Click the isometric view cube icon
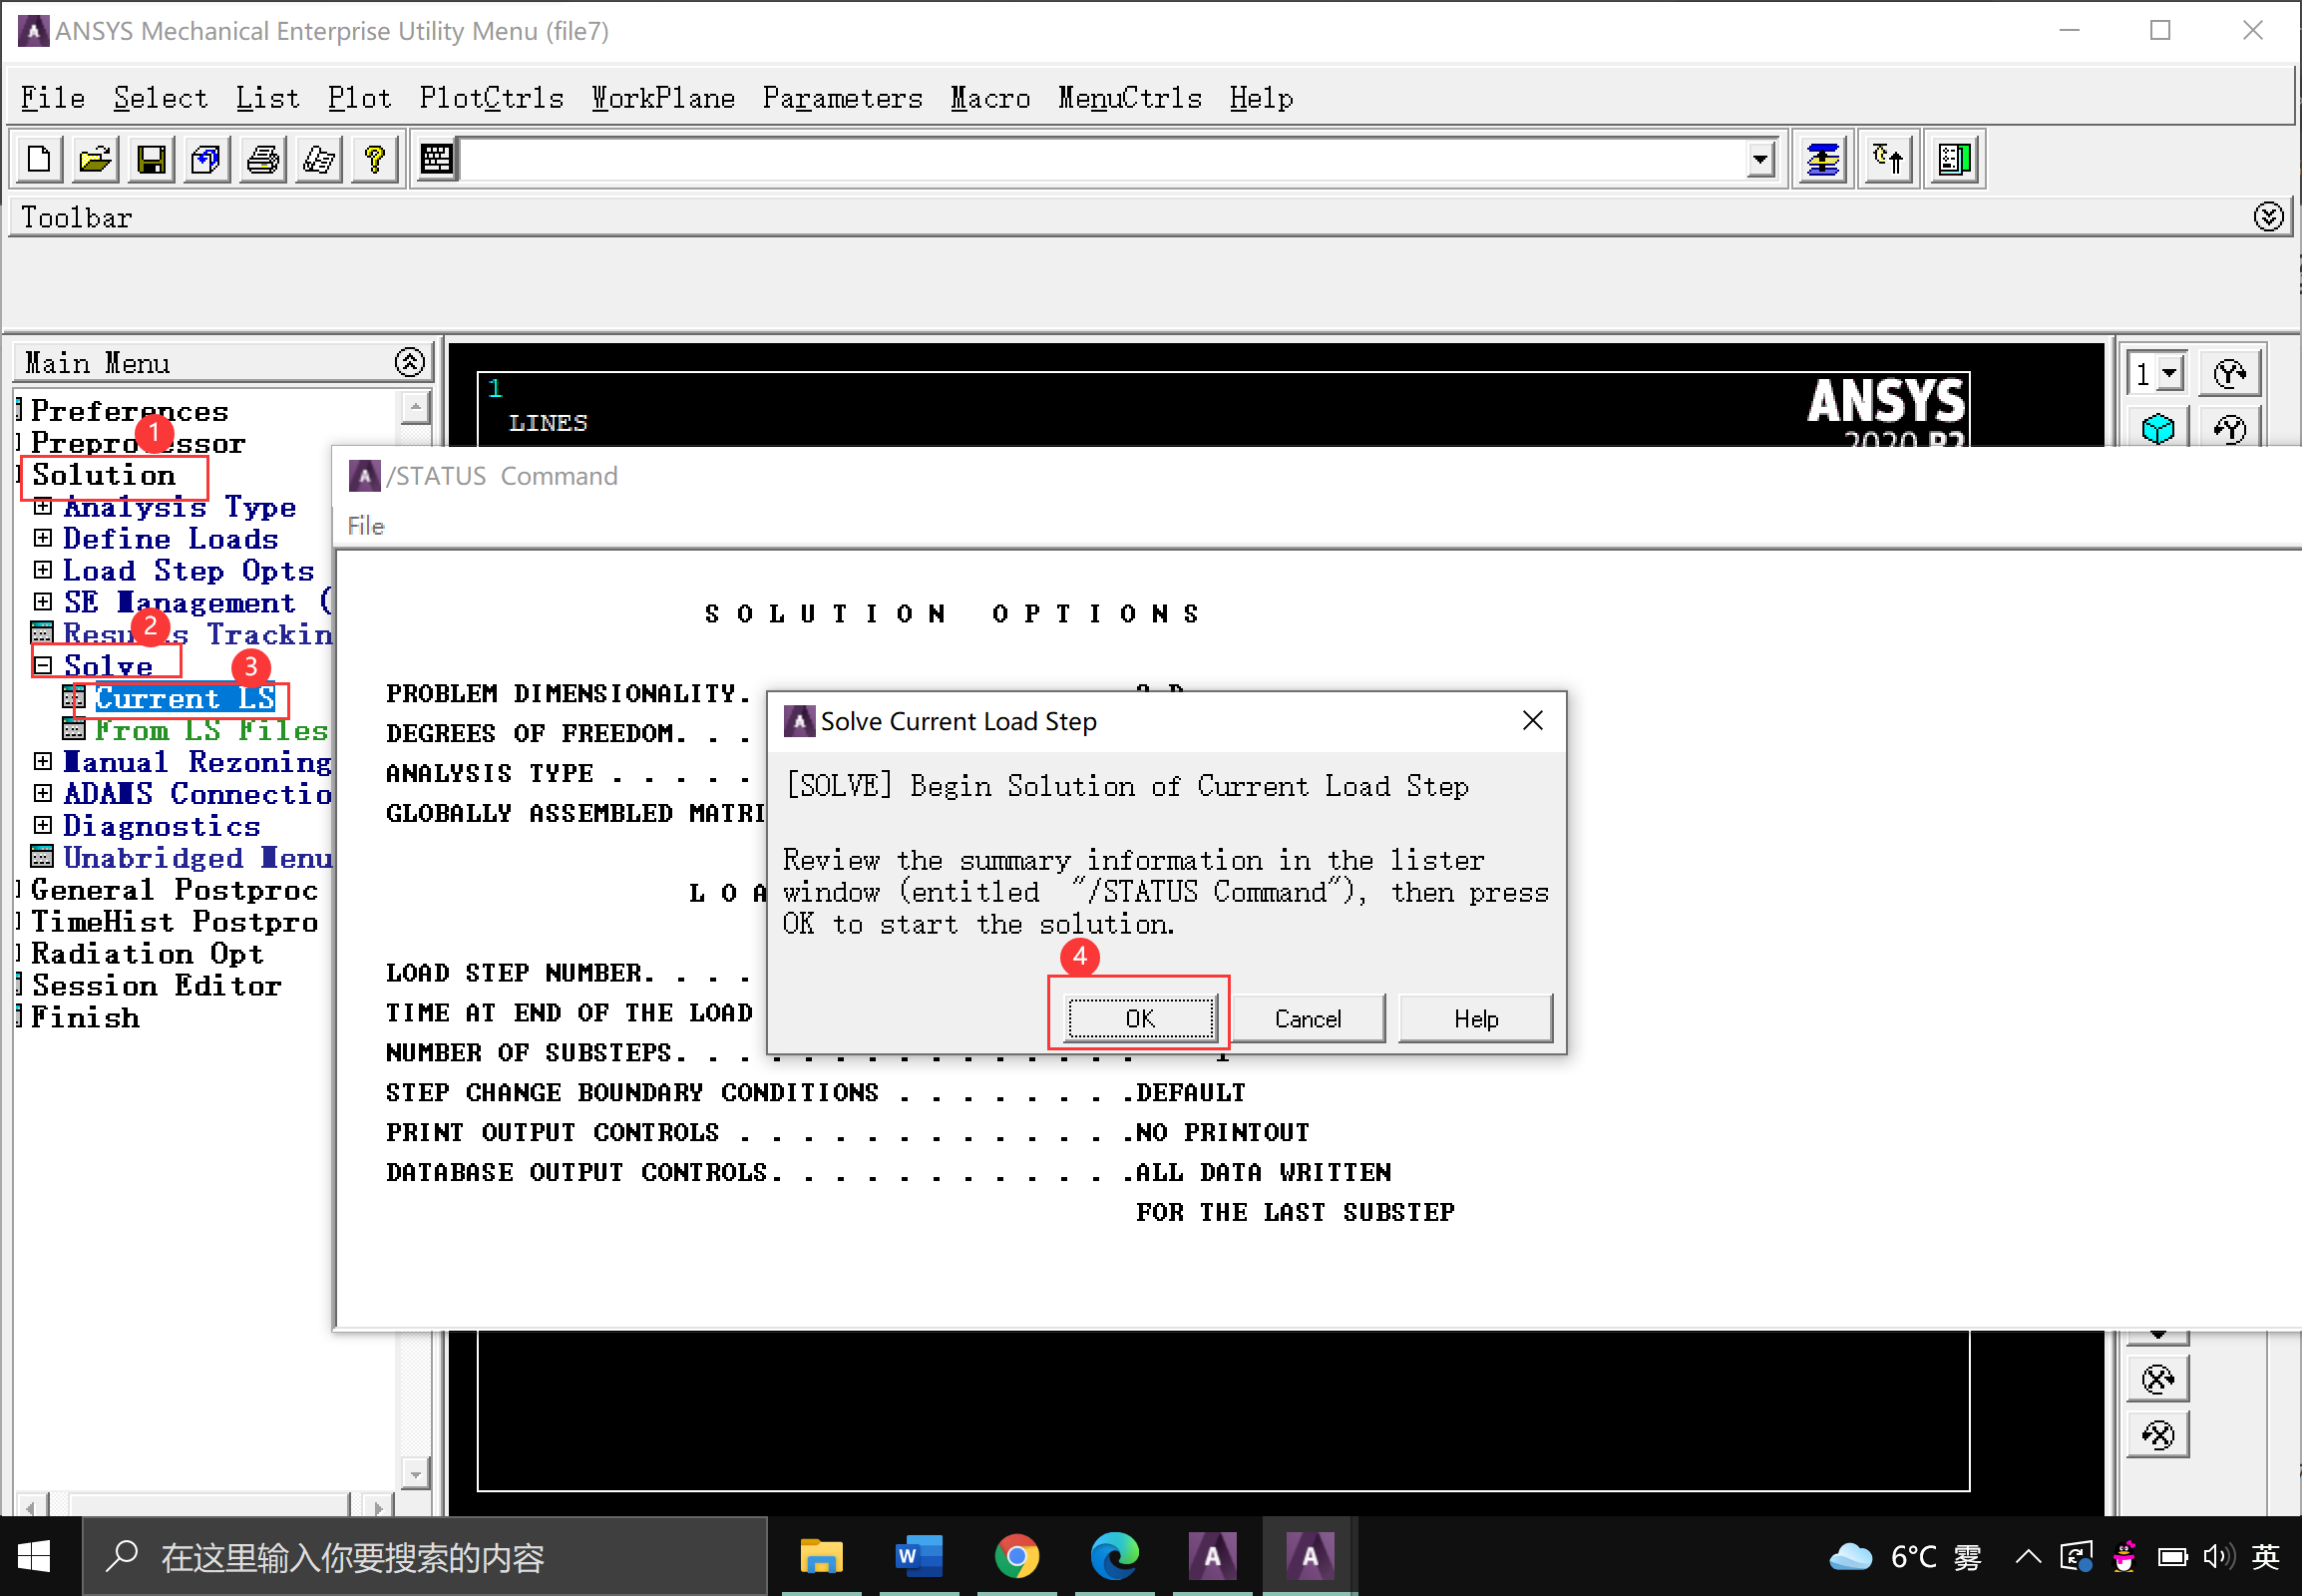 (x=2157, y=430)
